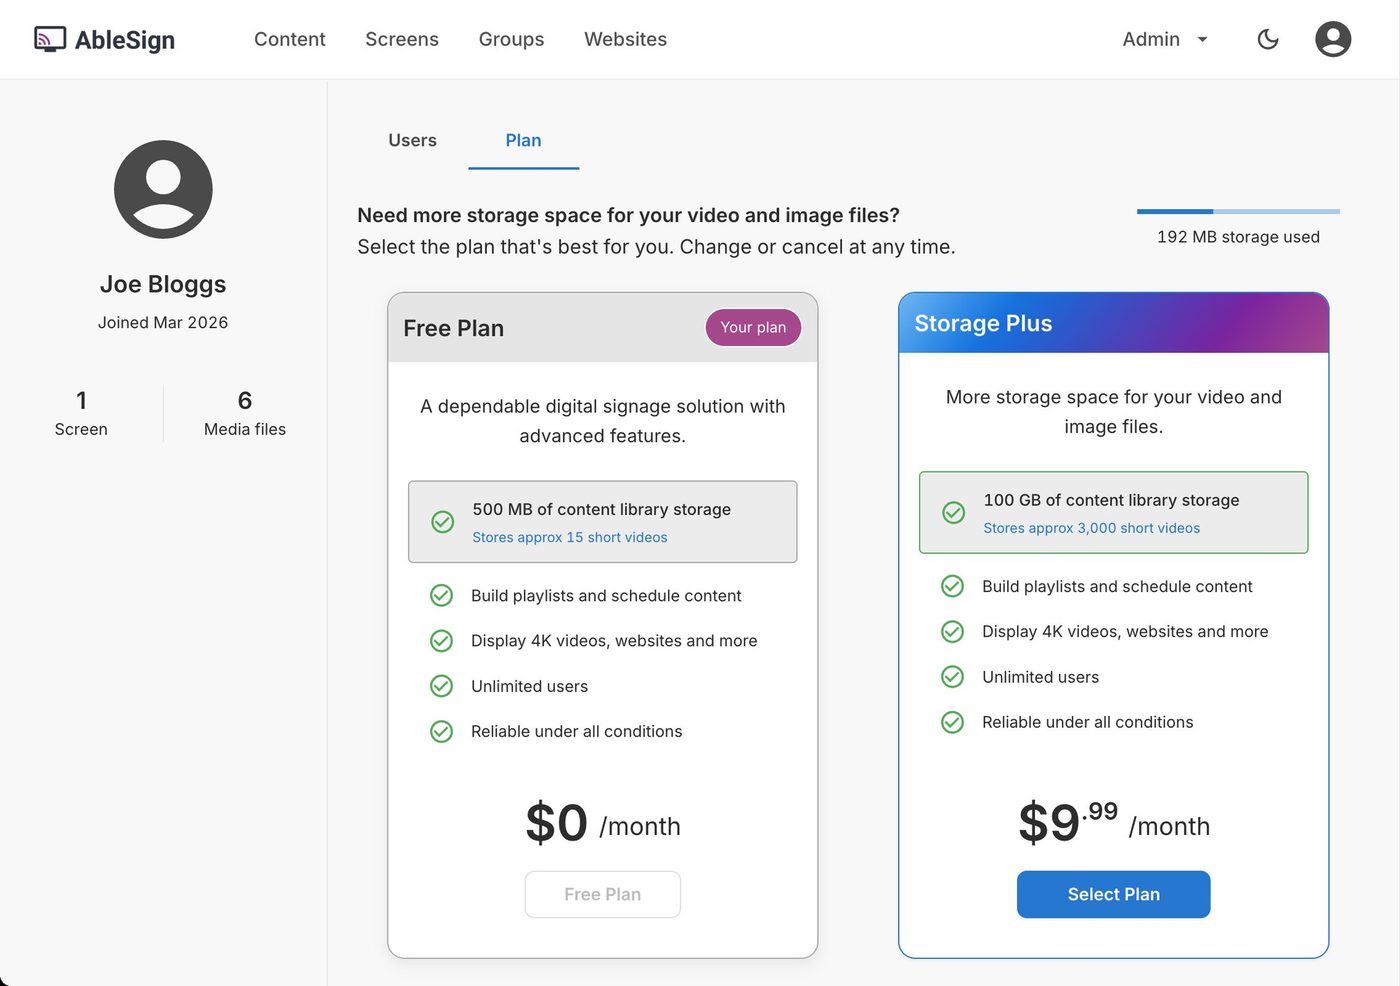Click Storage Plus Unlimited users checkmark icon
The height and width of the screenshot is (986, 1400).
coord(953,677)
